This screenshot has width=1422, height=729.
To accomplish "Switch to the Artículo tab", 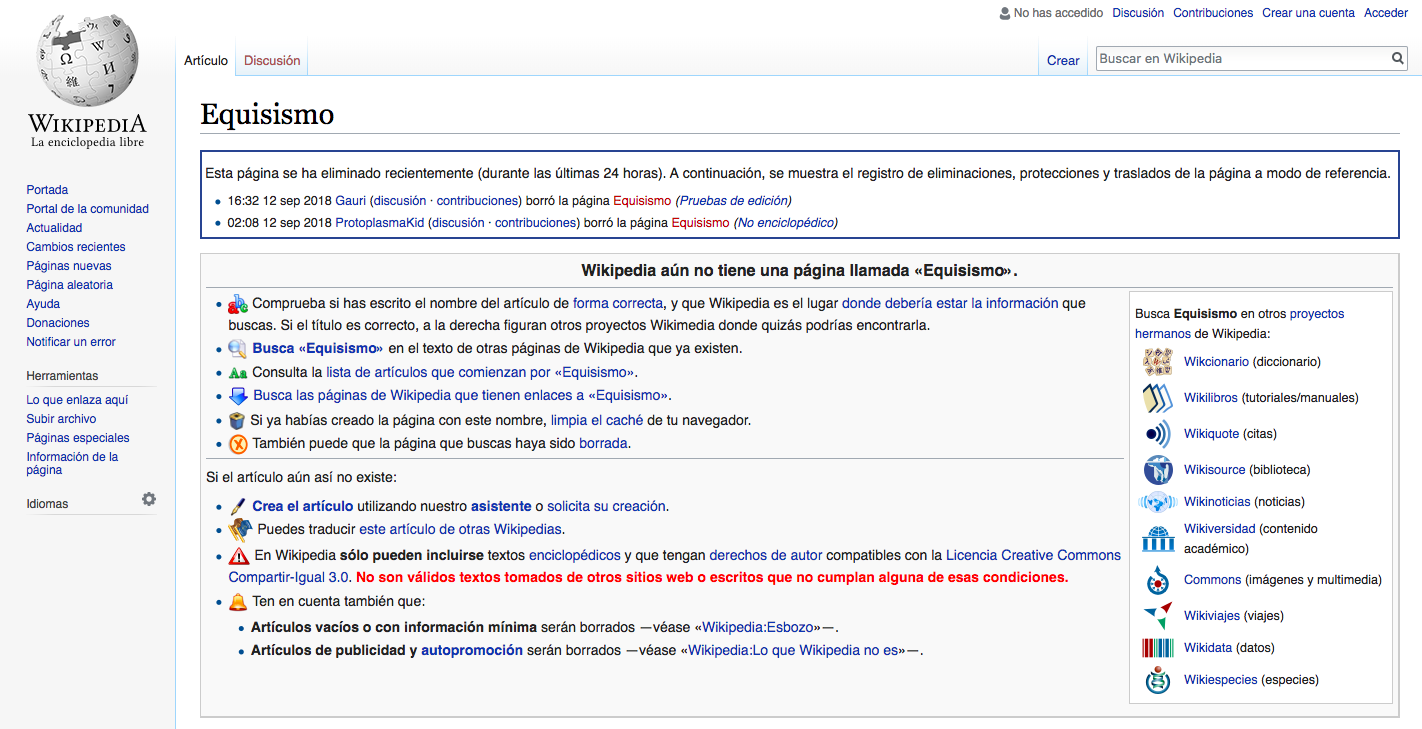I will click(x=206, y=61).
